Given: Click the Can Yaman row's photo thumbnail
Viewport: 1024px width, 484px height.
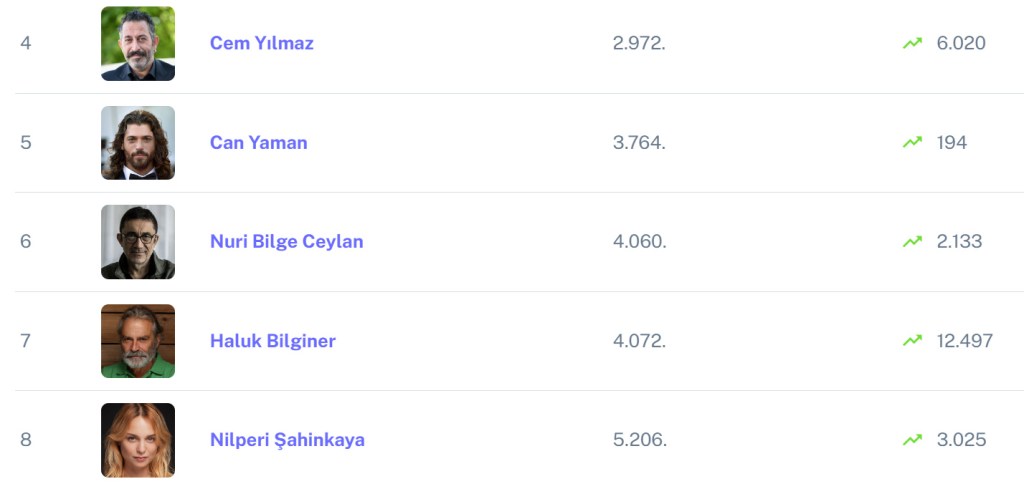Looking at the screenshot, I should click(138, 142).
